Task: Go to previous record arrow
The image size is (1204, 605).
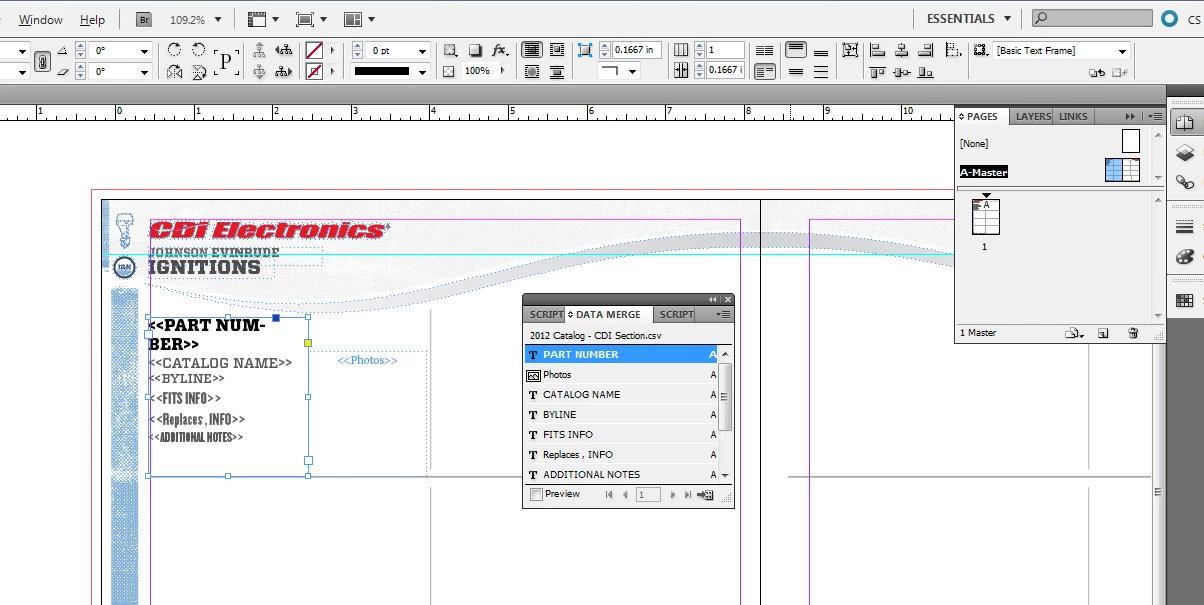Action: tap(625, 495)
